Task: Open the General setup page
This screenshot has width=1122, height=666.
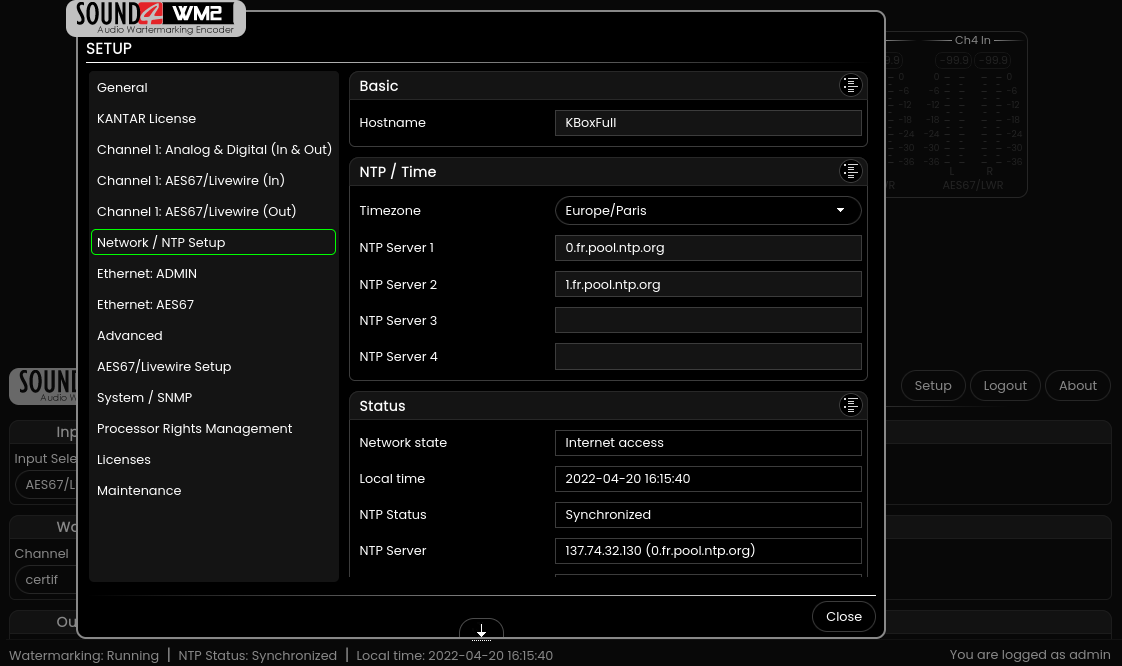Action: (213, 87)
